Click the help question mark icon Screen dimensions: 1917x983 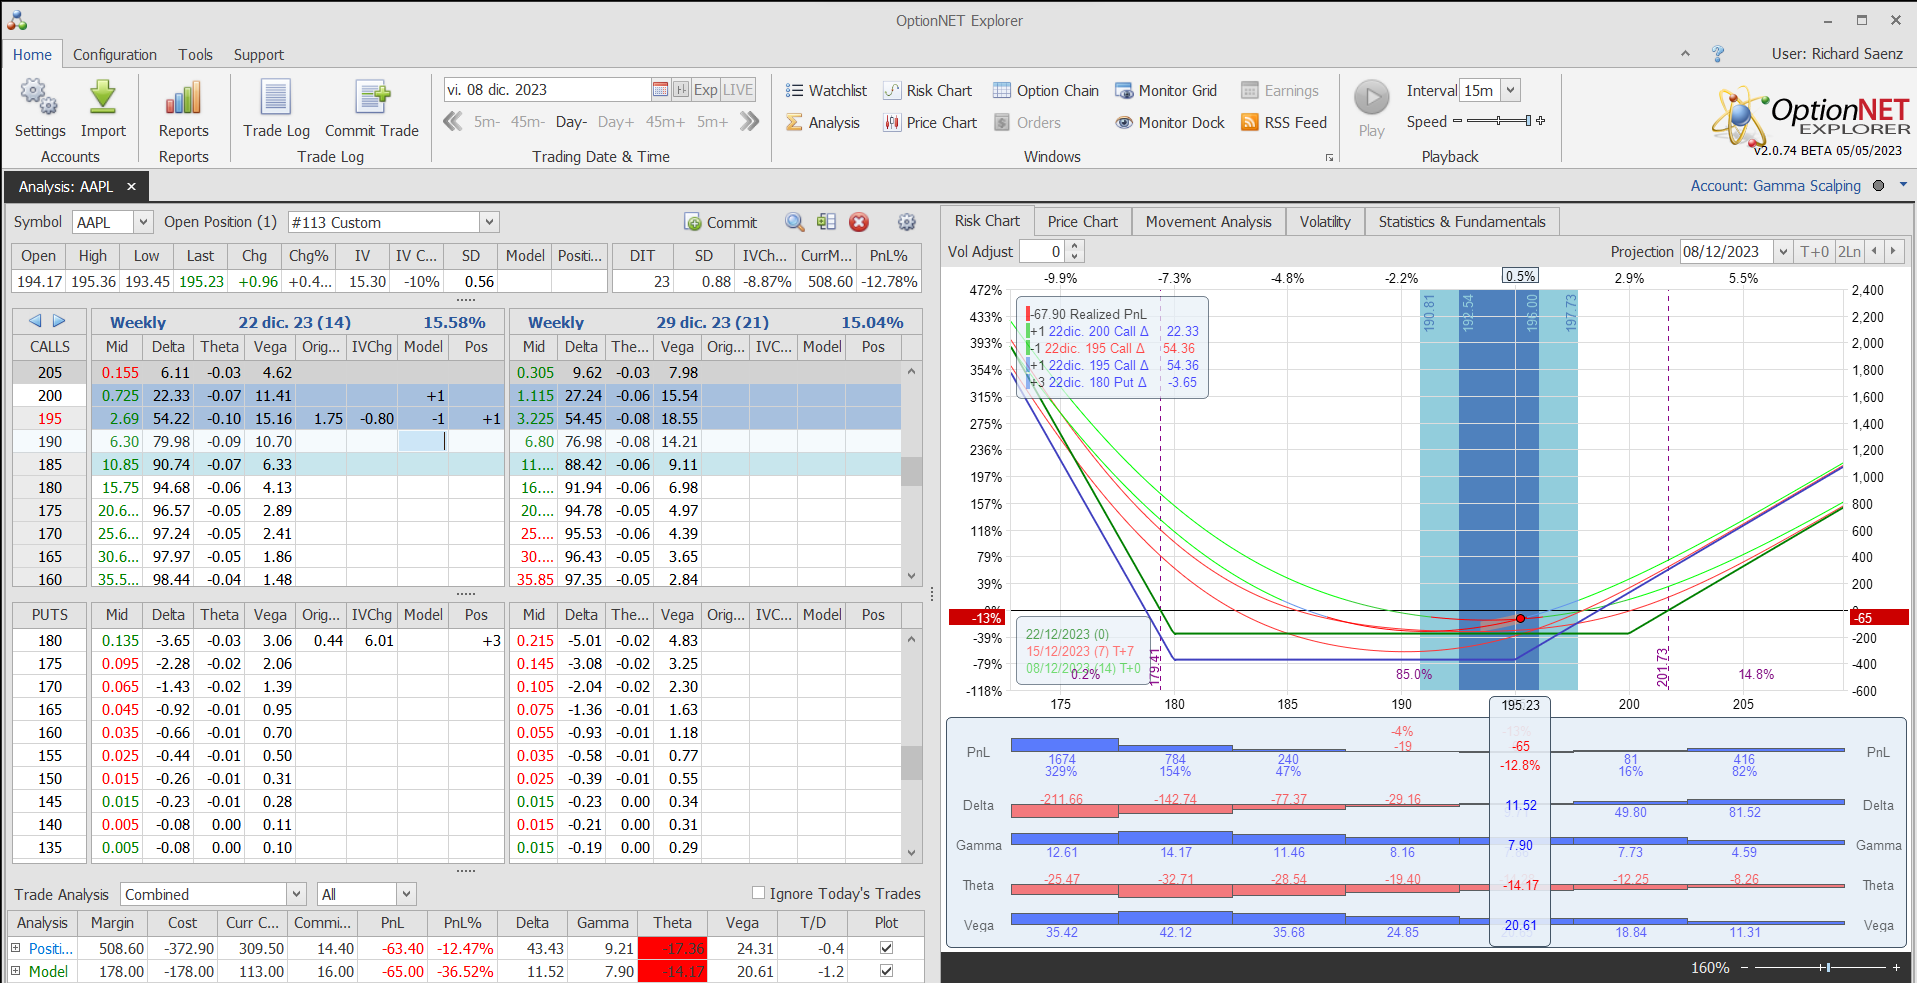(1718, 54)
